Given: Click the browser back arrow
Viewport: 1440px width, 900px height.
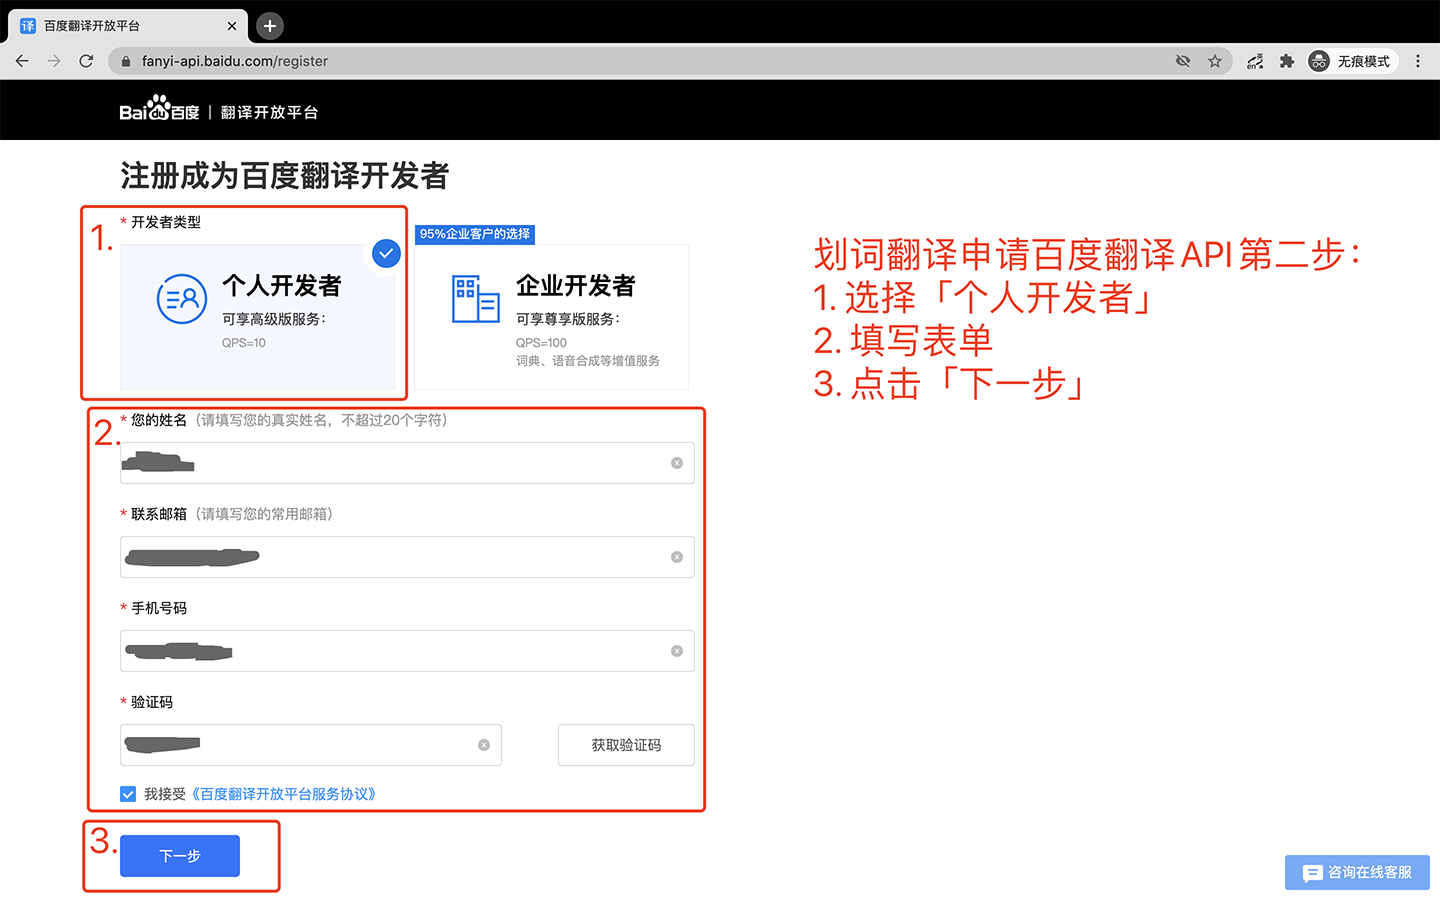Looking at the screenshot, I should (x=22, y=61).
